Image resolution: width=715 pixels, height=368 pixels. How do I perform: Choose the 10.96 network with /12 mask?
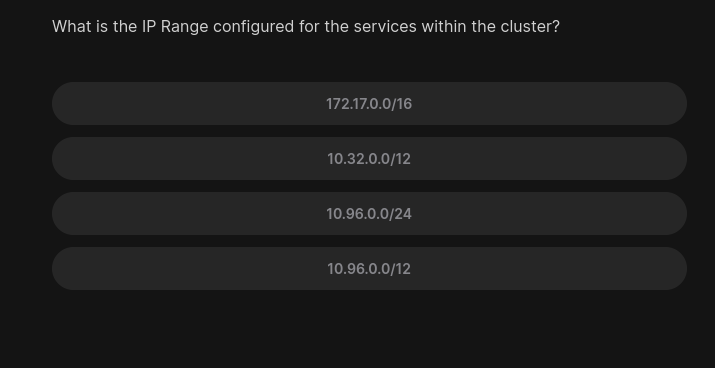(x=369, y=269)
